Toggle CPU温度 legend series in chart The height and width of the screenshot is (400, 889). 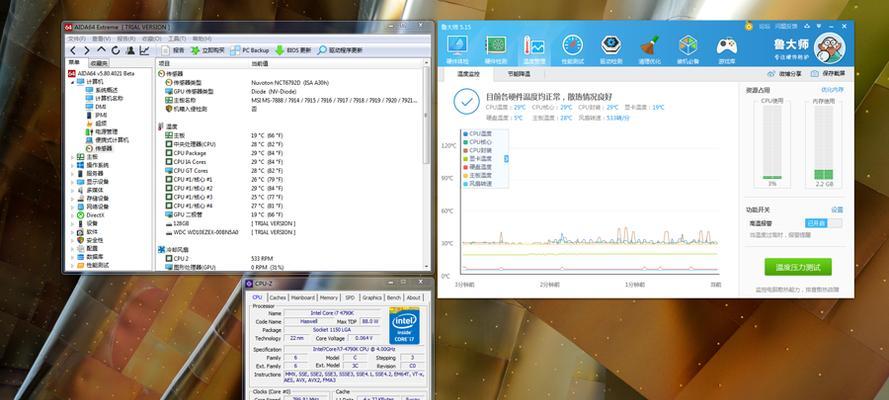pos(478,134)
